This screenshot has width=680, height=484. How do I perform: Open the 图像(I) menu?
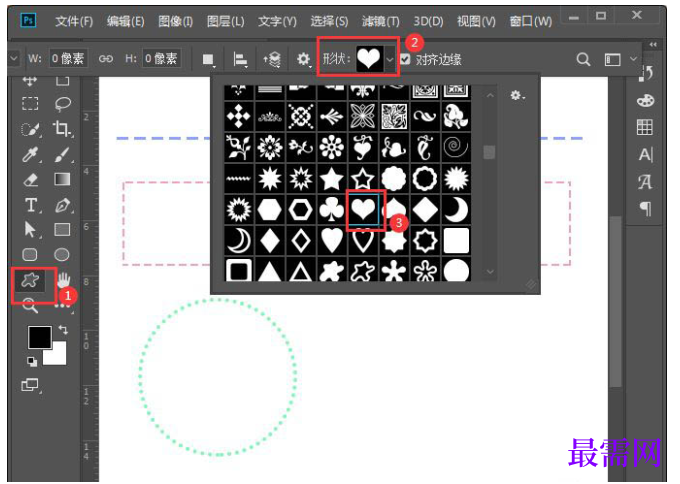(x=175, y=21)
